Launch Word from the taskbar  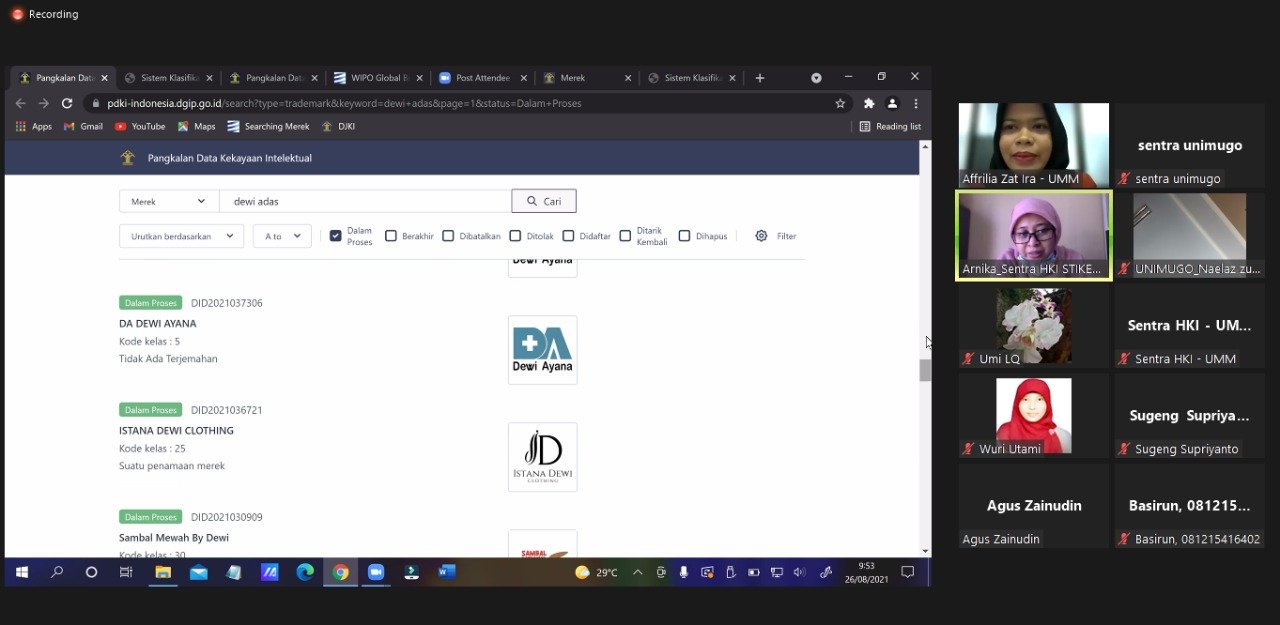click(x=447, y=572)
